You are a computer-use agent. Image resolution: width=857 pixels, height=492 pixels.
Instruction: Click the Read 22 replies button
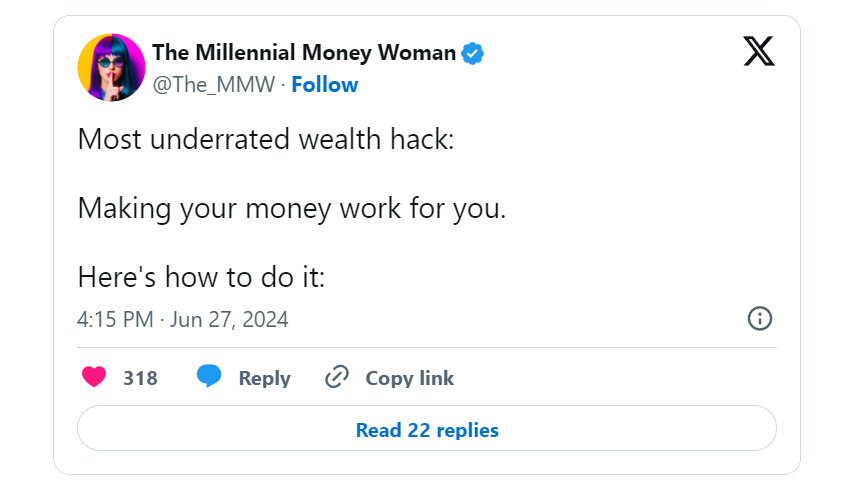[x=427, y=428]
